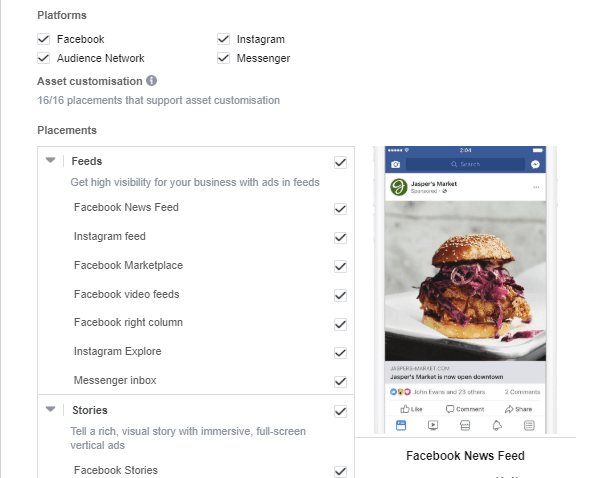This screenshot has height=478, width=591.
Task: Open the three-dot menu on the preview post
Action: (536, 187)
